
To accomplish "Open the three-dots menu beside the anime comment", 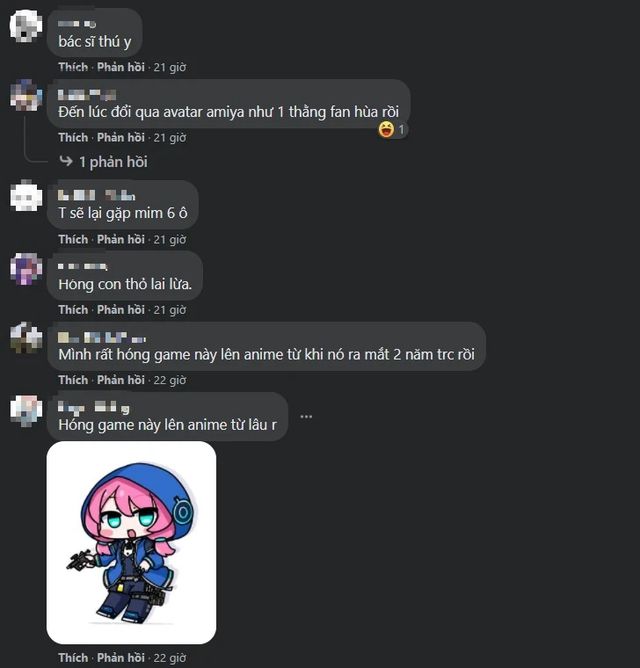I will click(306, 416).
